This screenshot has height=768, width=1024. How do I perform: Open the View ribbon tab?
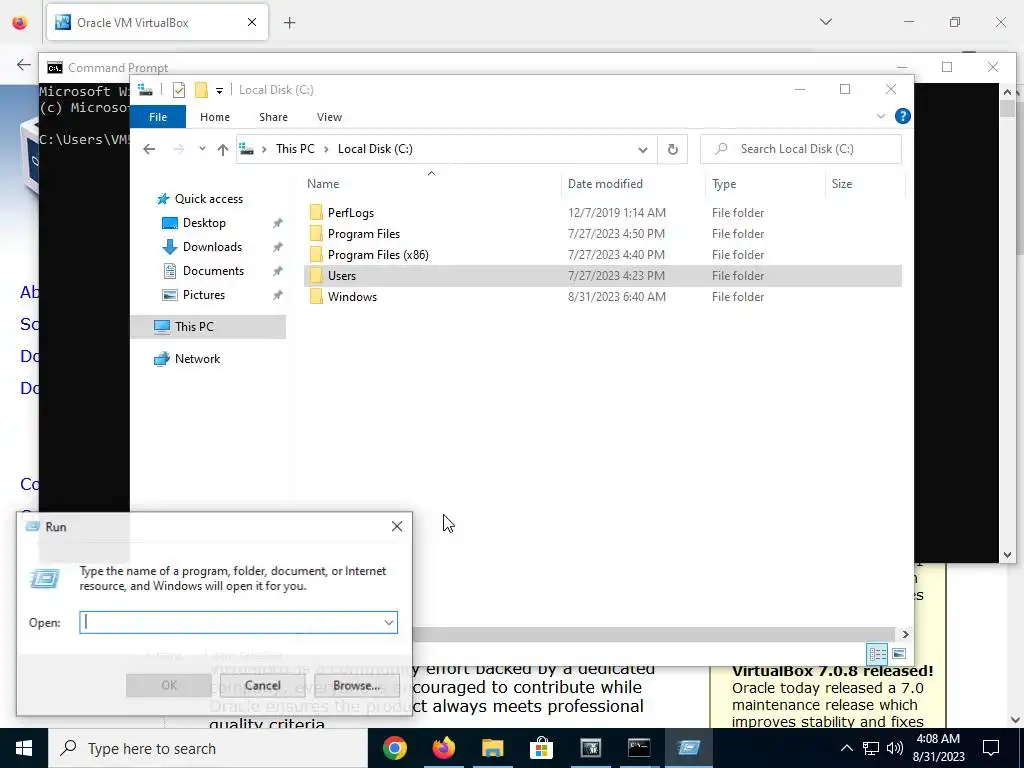point(329,117)
